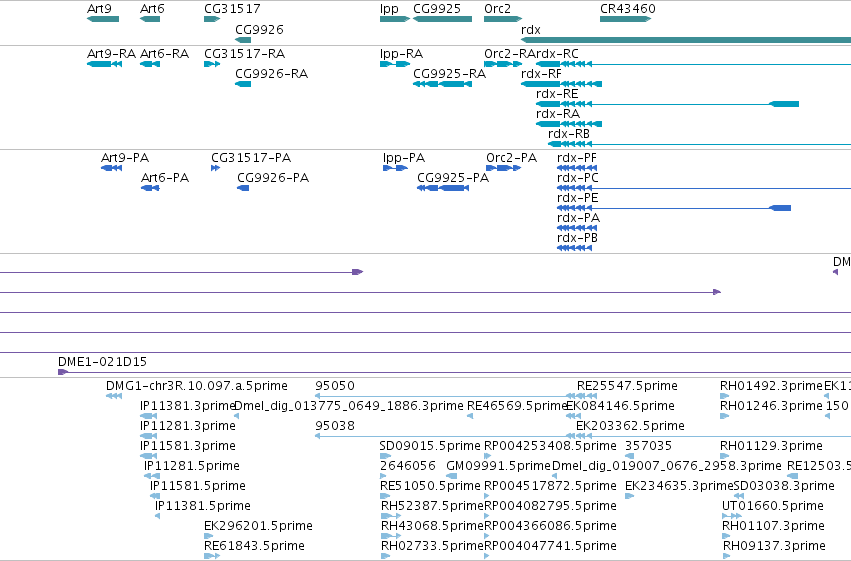Select the SD09015.5prime EST label
The width and height of the screenshot is (851, 561).
point(430,446)
